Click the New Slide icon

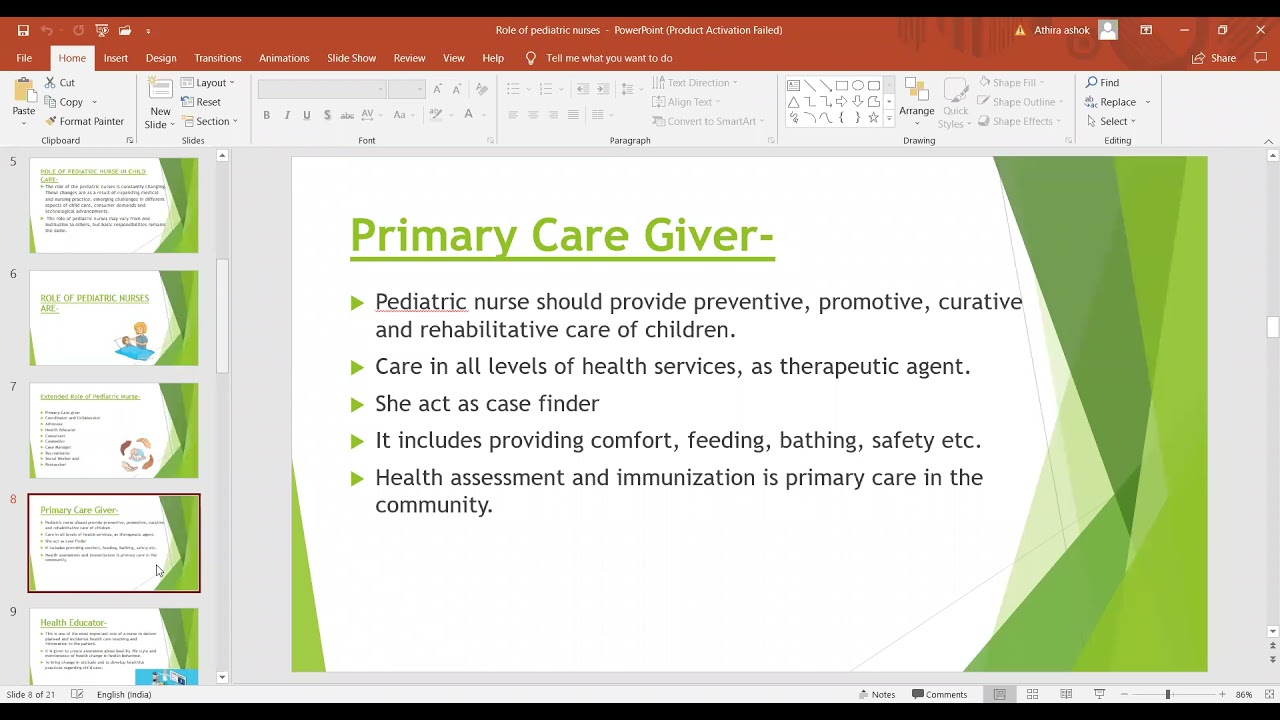coord(160,89)
